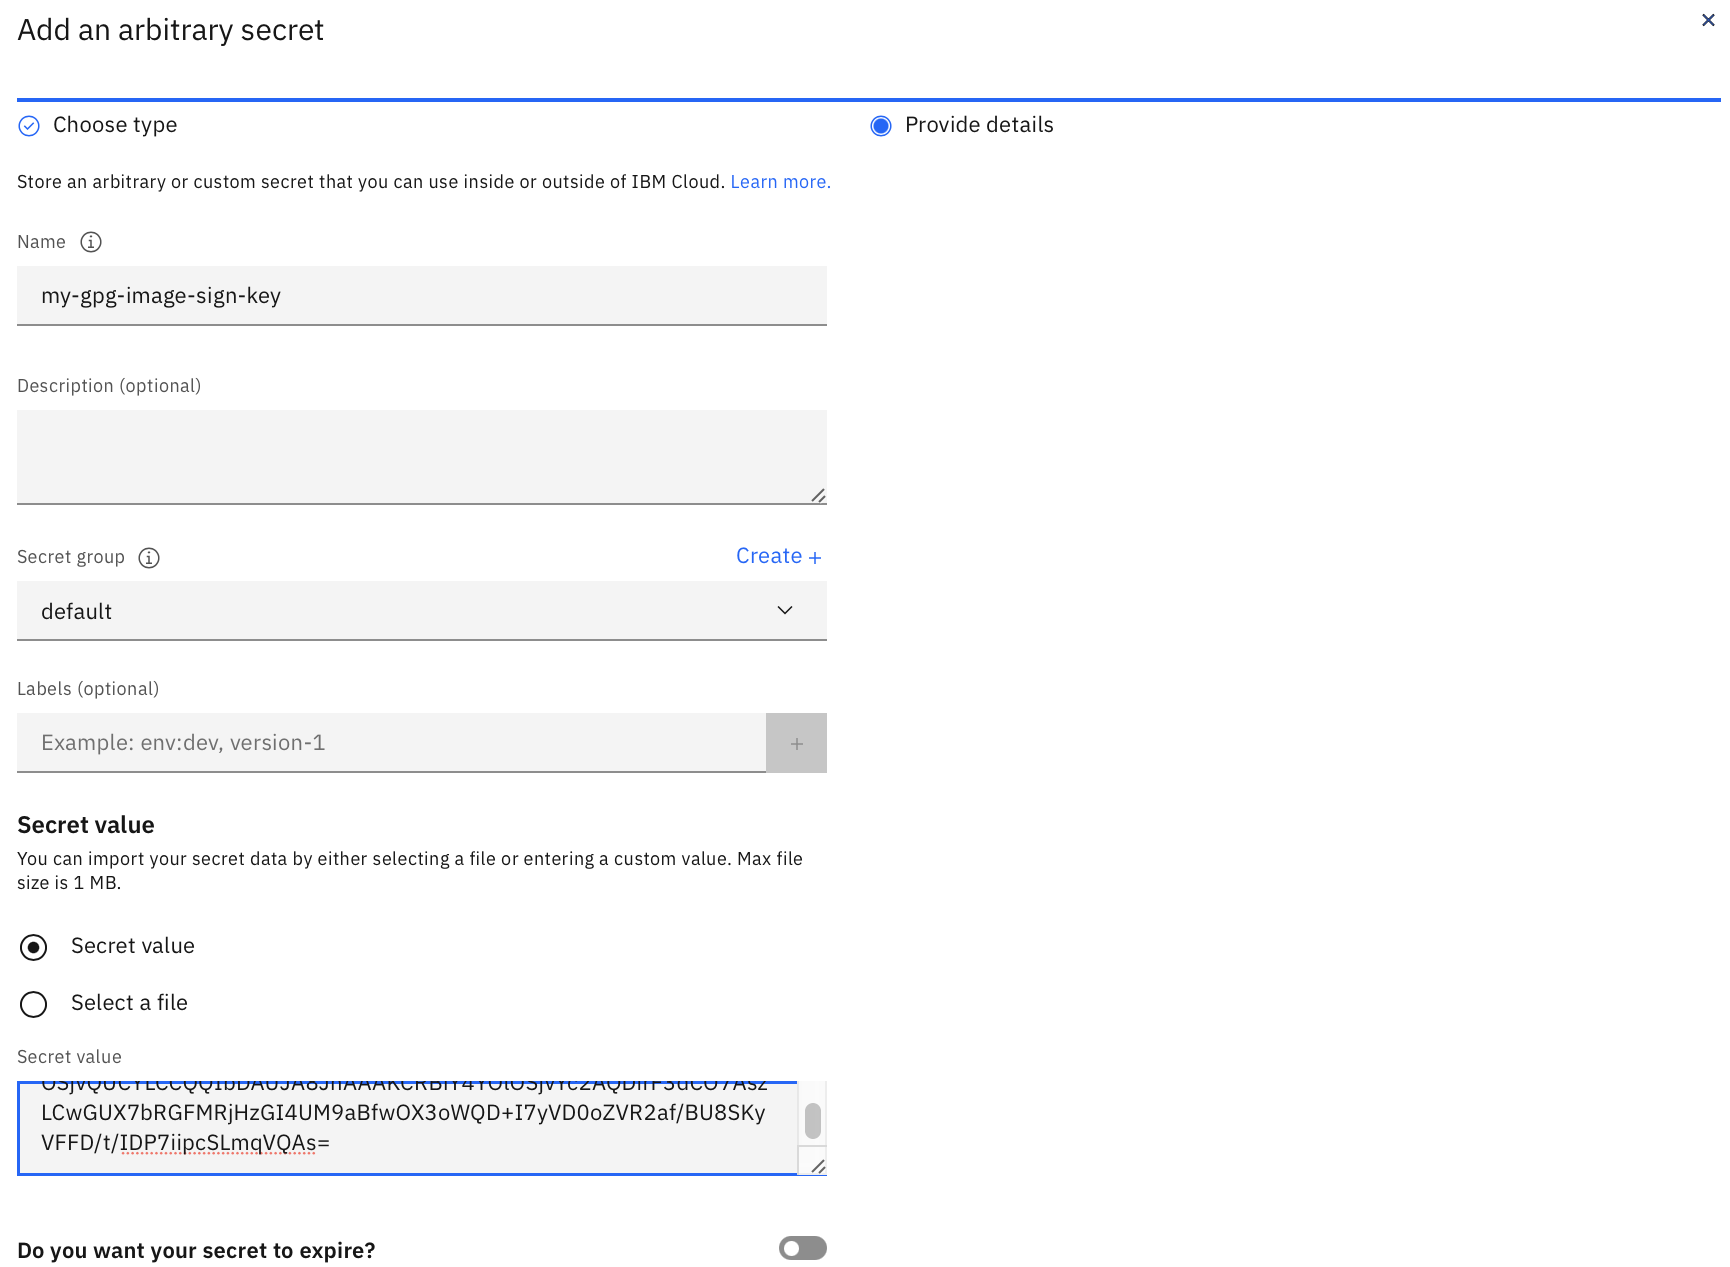Switch to the Choose type step
The image size is (1730, 1267).
(x=115, y=125)
